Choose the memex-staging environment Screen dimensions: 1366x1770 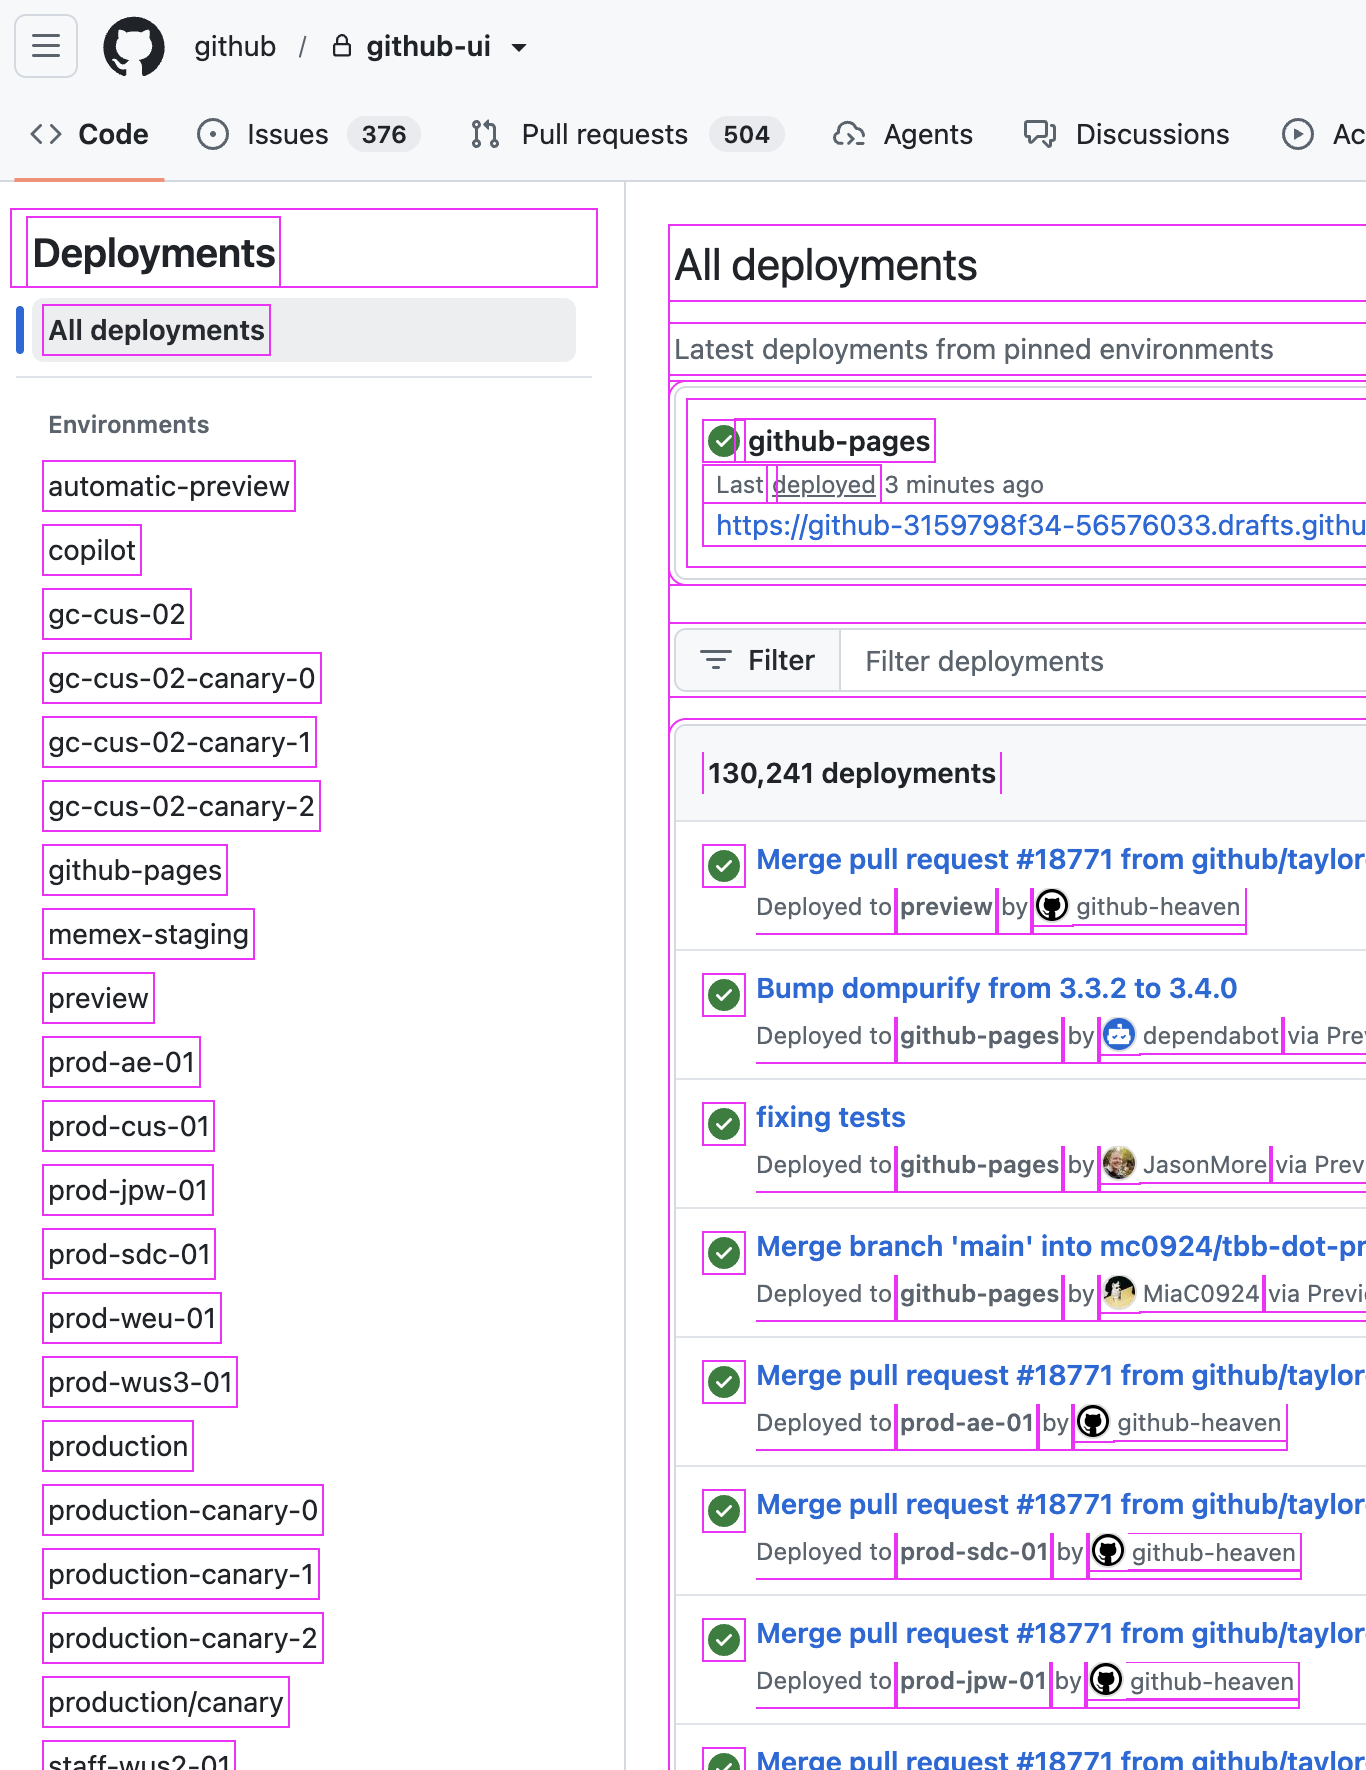pos(148,934)
